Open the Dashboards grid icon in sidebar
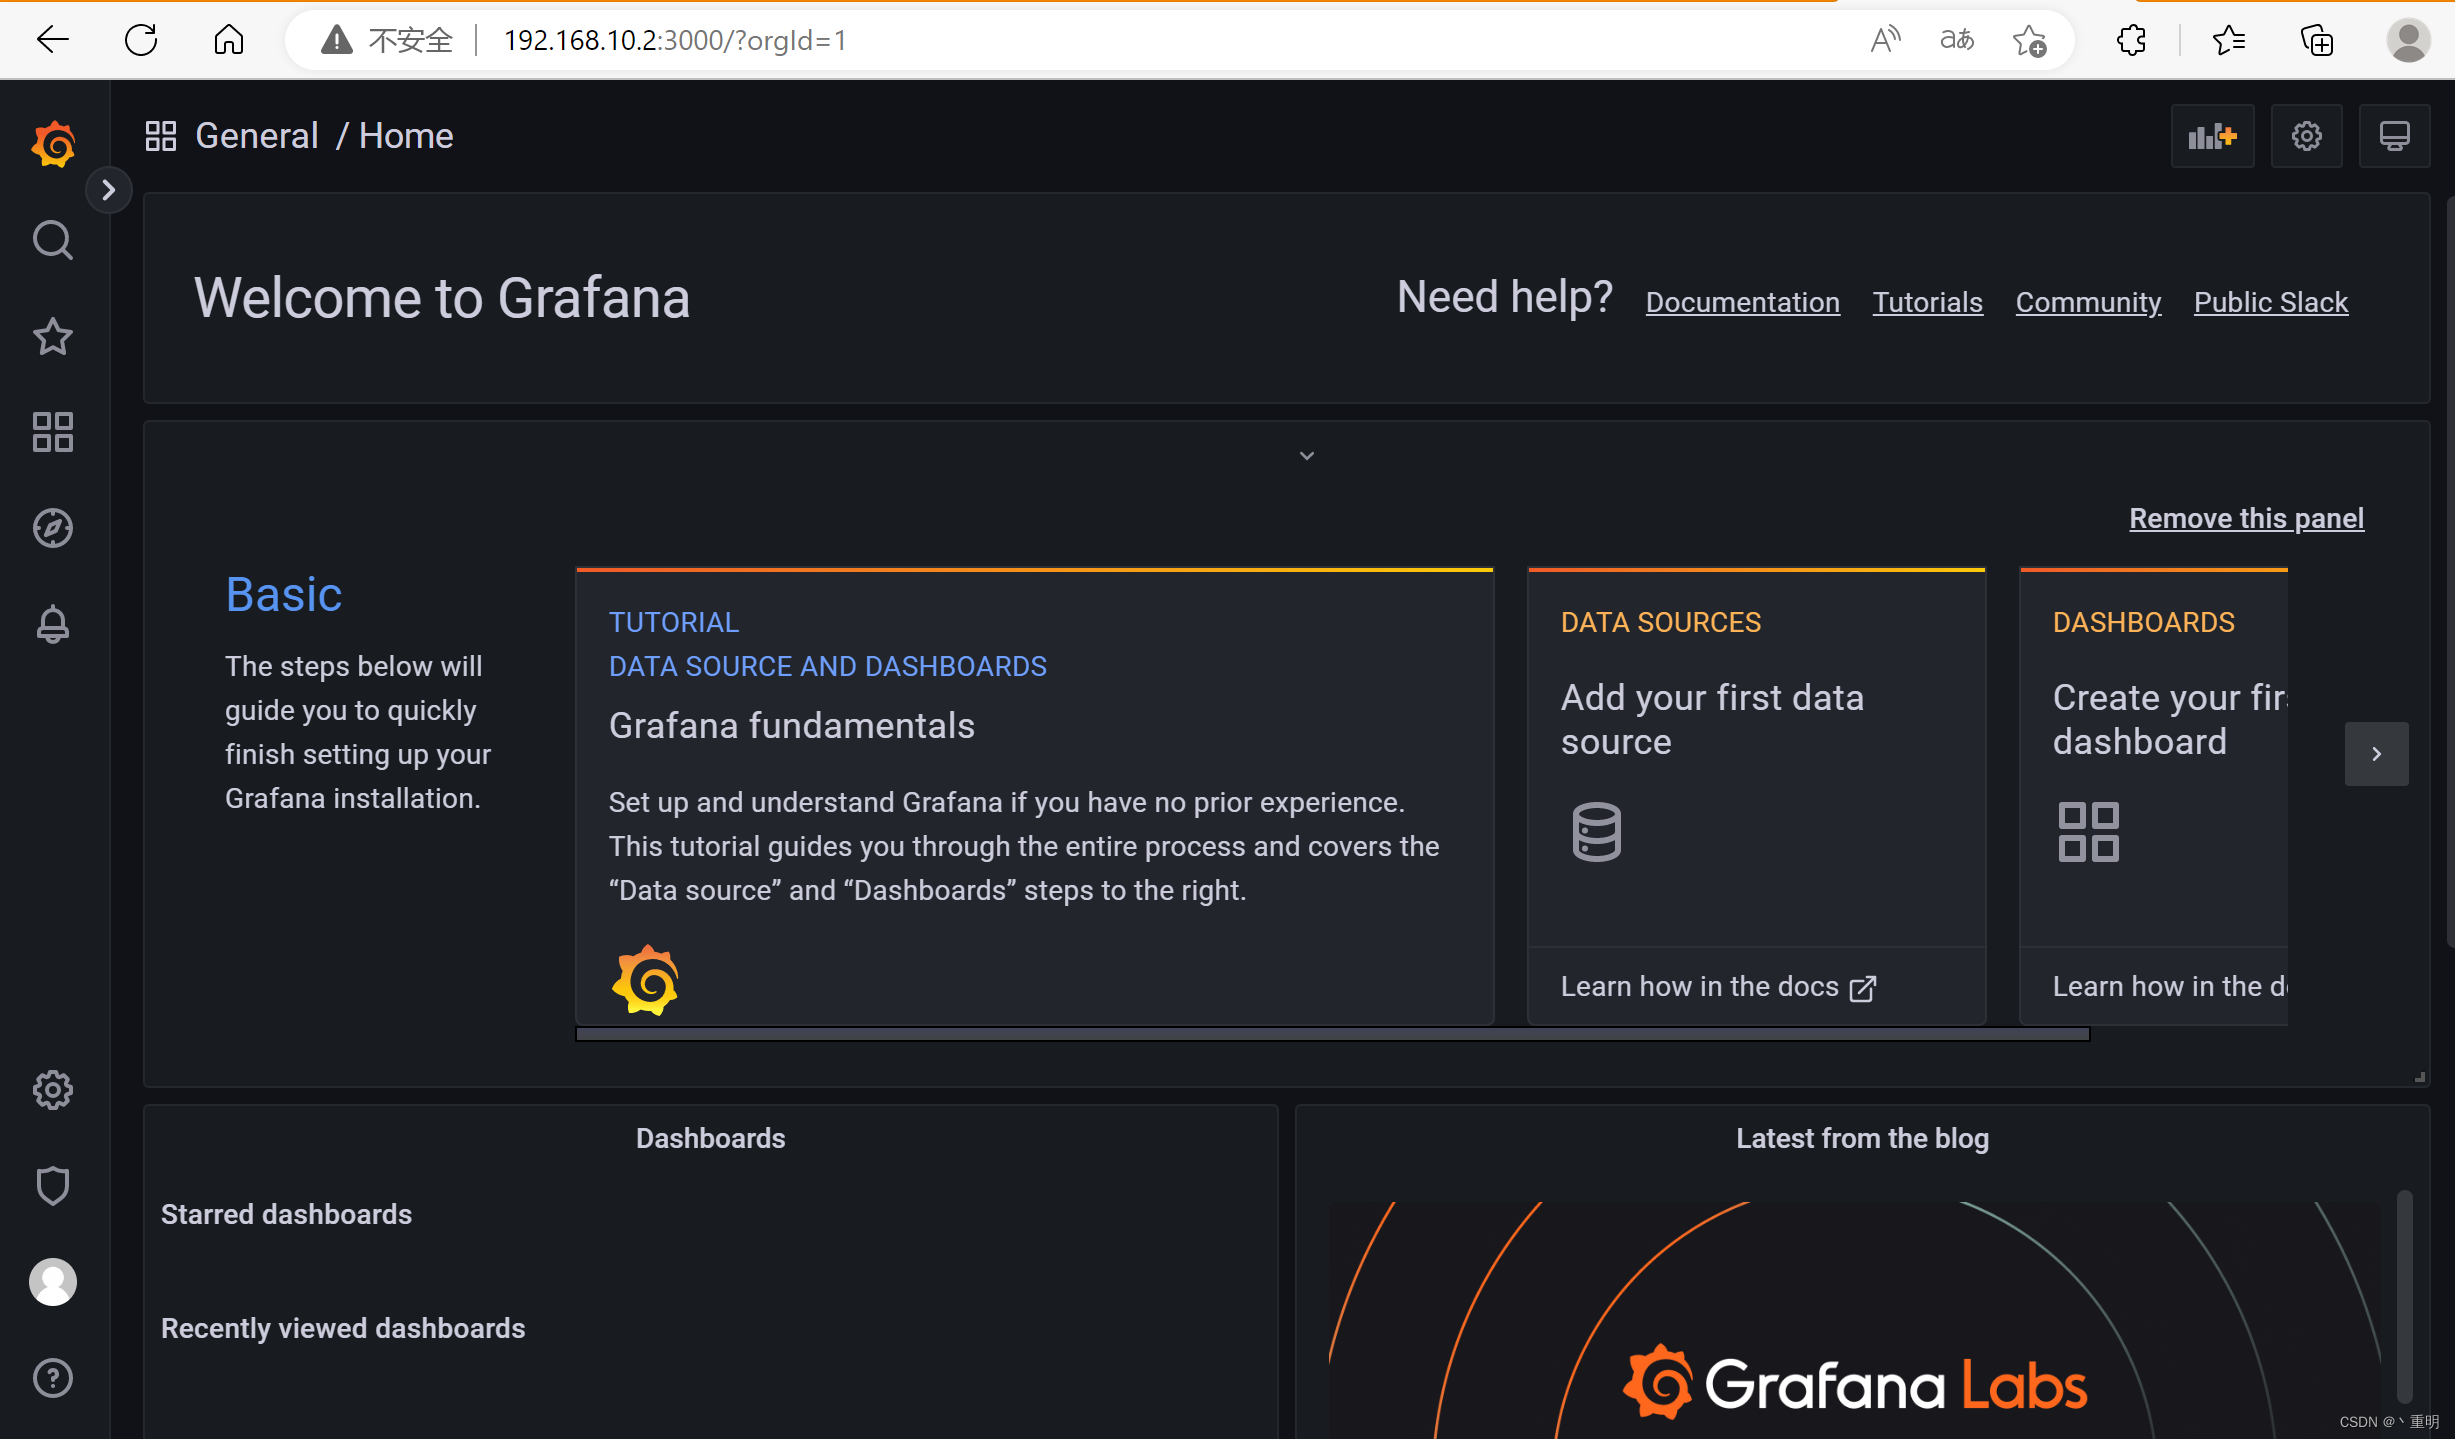Screen dimensions: 2455x1439 [x=53, y=432]
